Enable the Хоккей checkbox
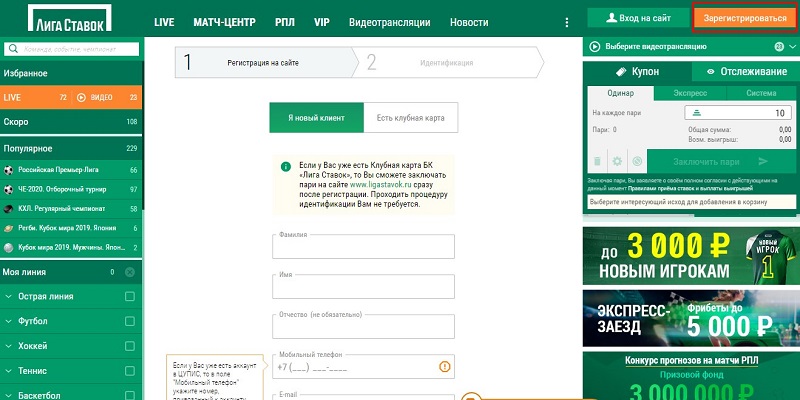 (x=129, y=347)
